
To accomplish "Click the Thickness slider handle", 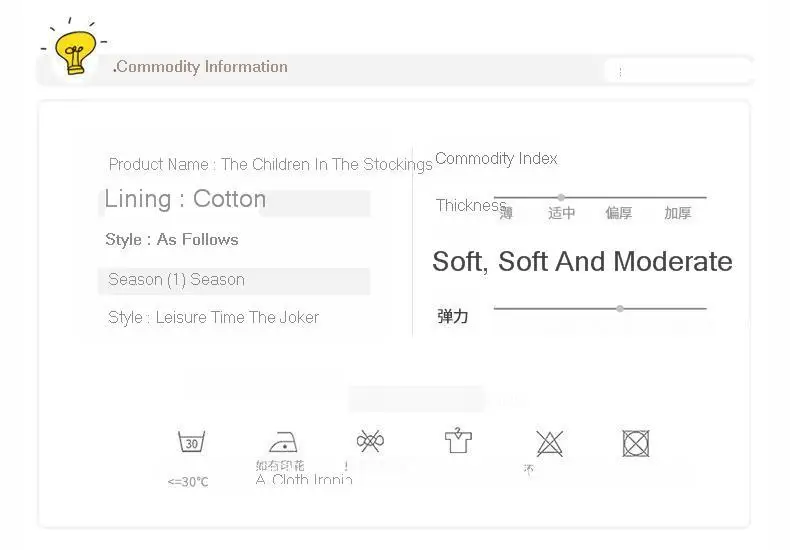I will (x=561, y=197).
